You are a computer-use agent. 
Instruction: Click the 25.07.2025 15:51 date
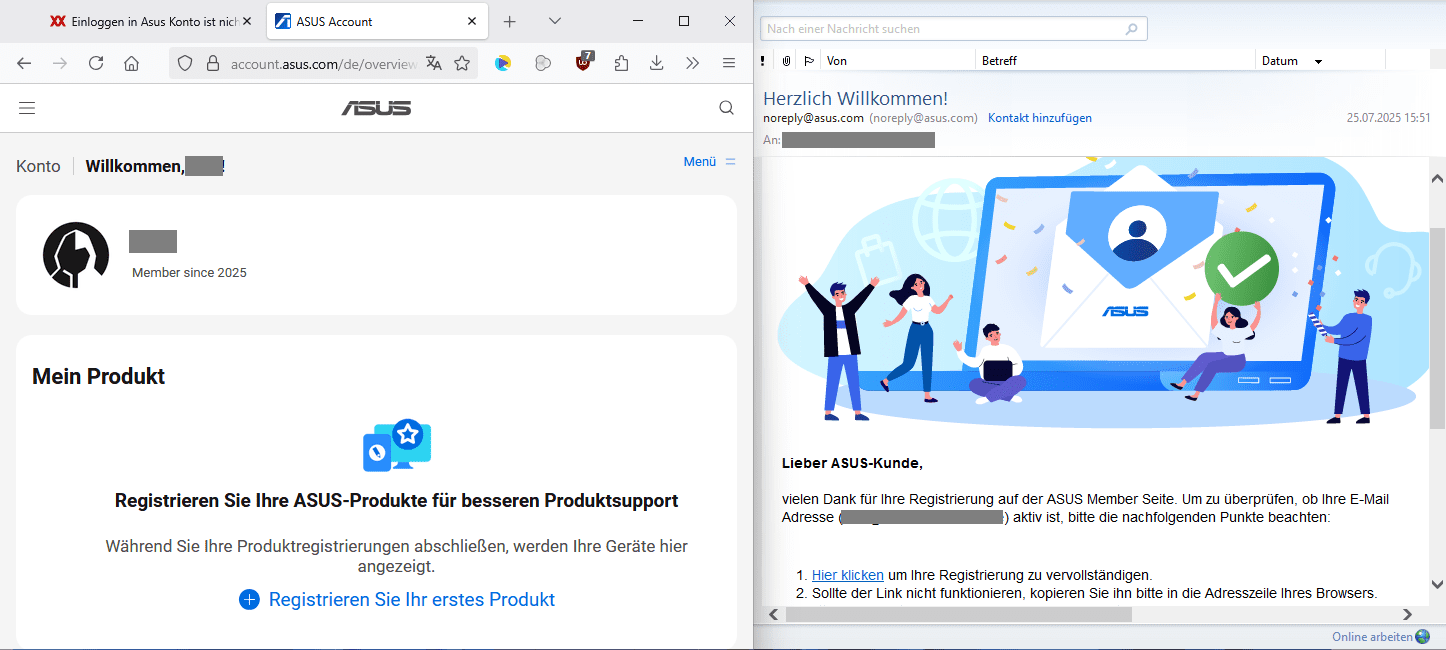click(x=1389, y=118)
